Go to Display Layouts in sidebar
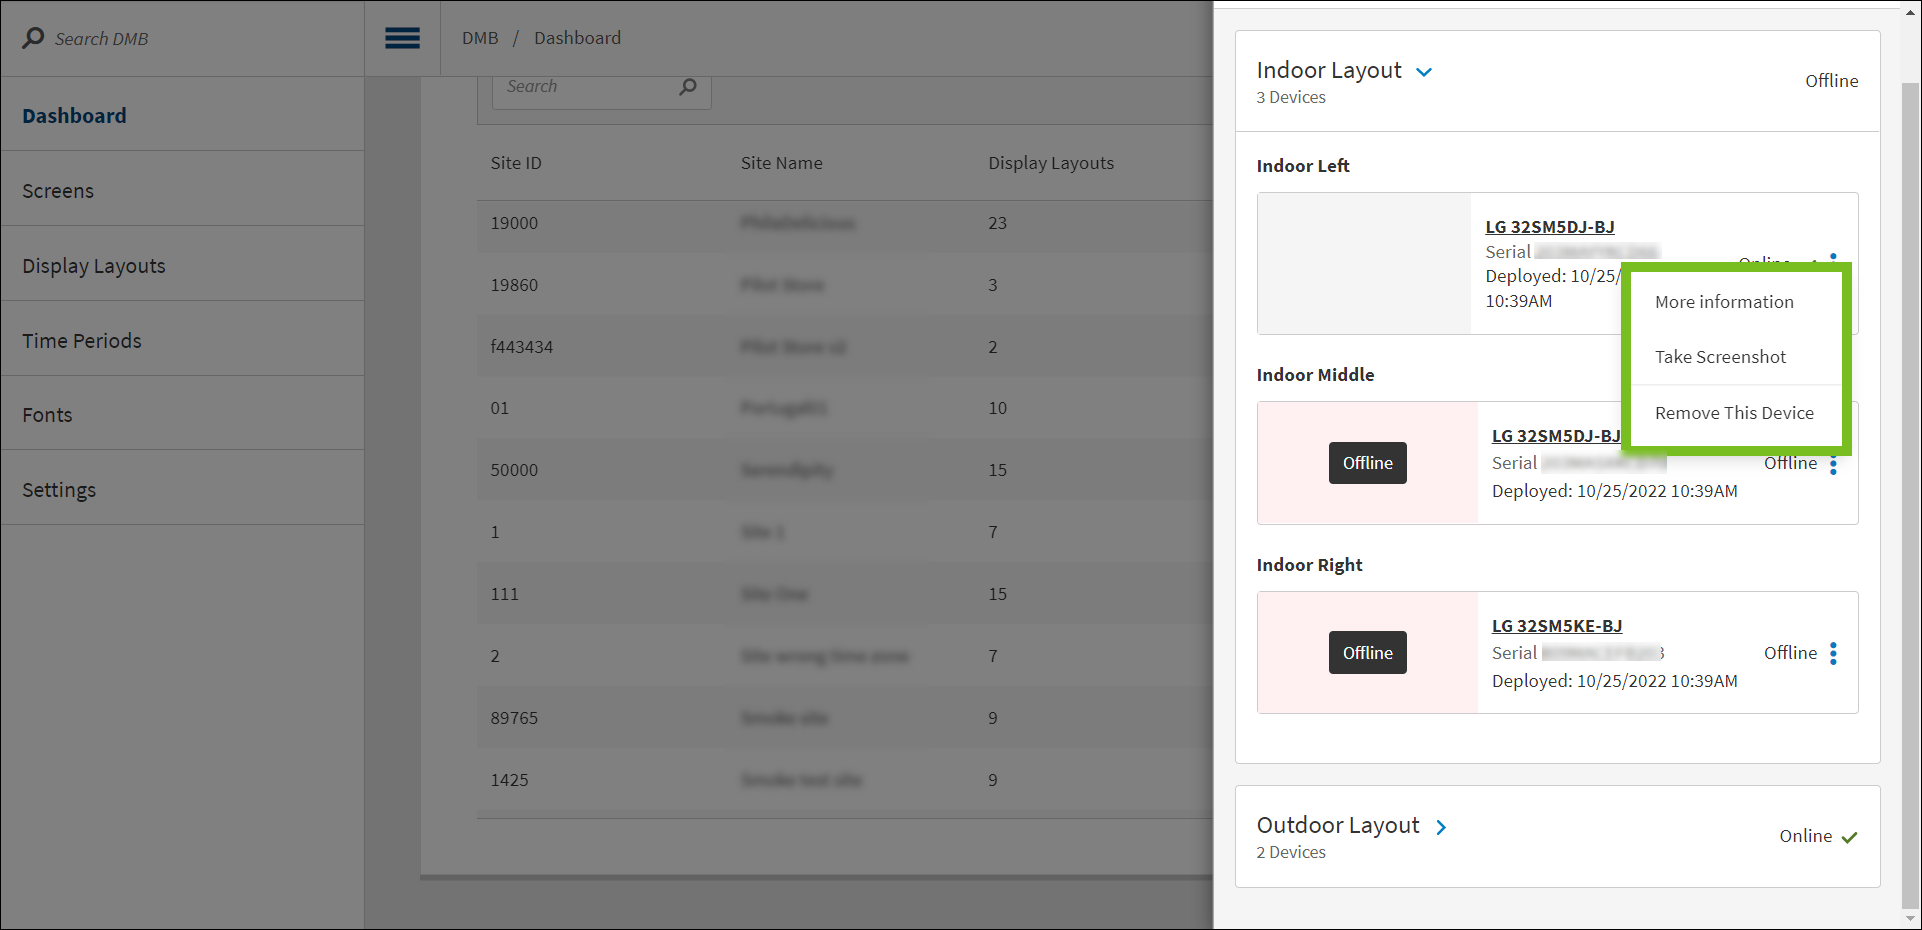 tap(94, 266)
